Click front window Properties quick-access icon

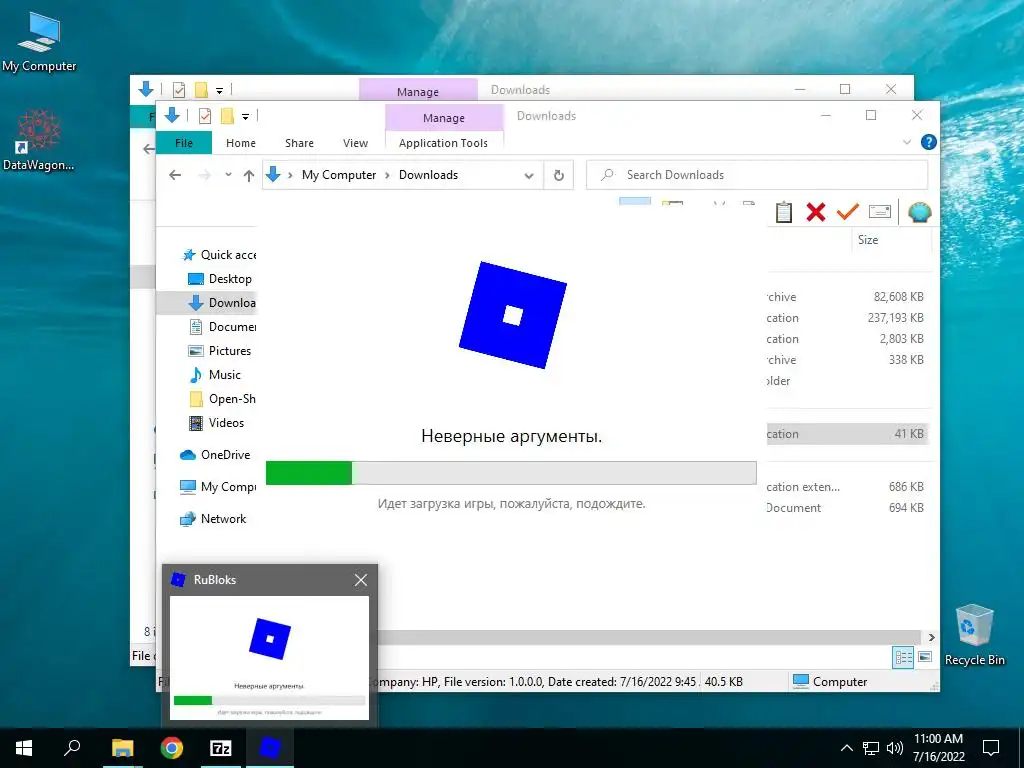coord(204,116)
